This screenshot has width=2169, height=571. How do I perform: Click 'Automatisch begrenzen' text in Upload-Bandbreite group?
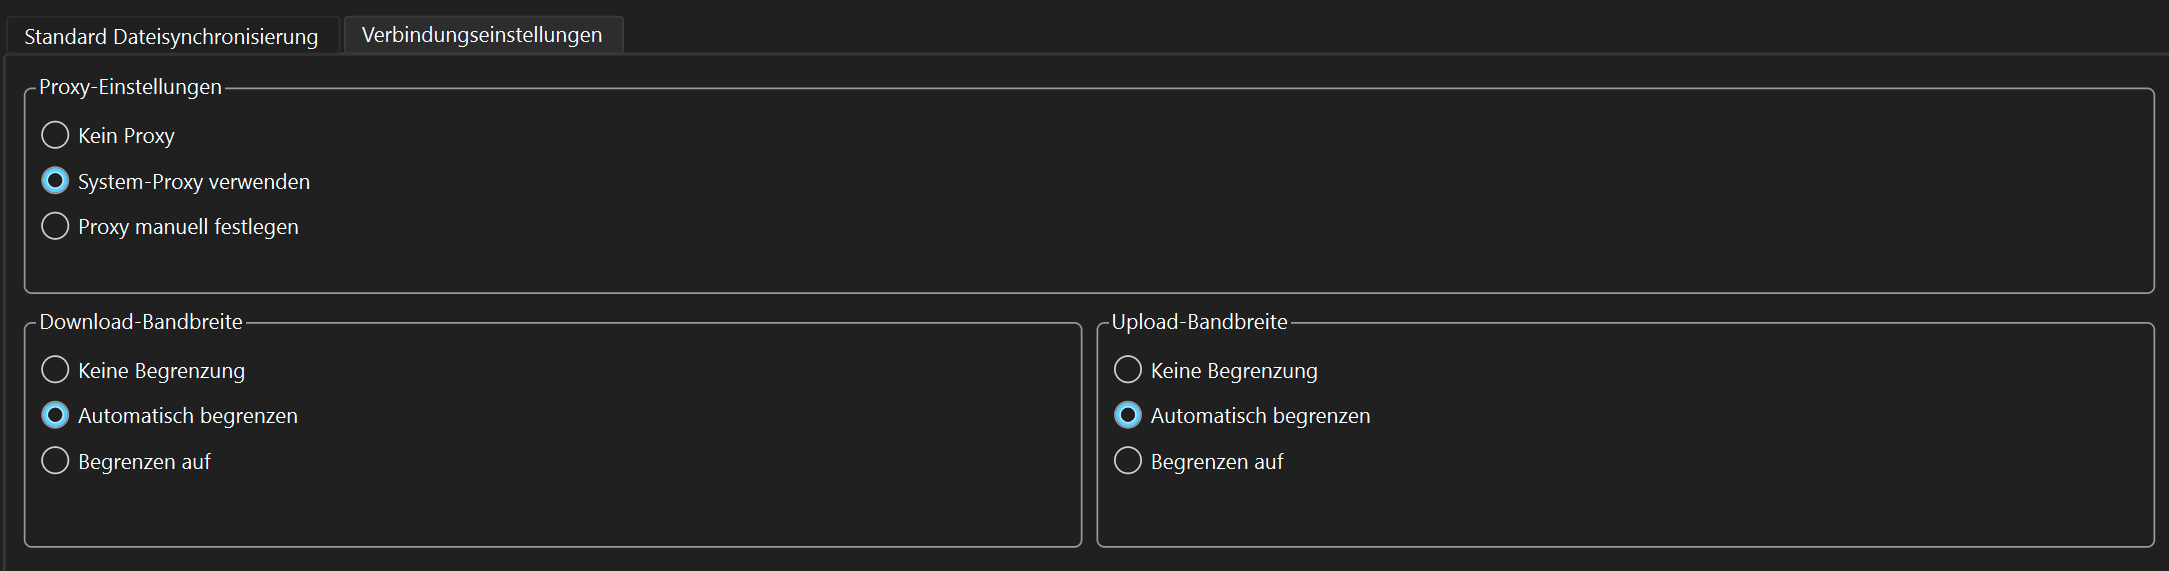pos(1260,416)
